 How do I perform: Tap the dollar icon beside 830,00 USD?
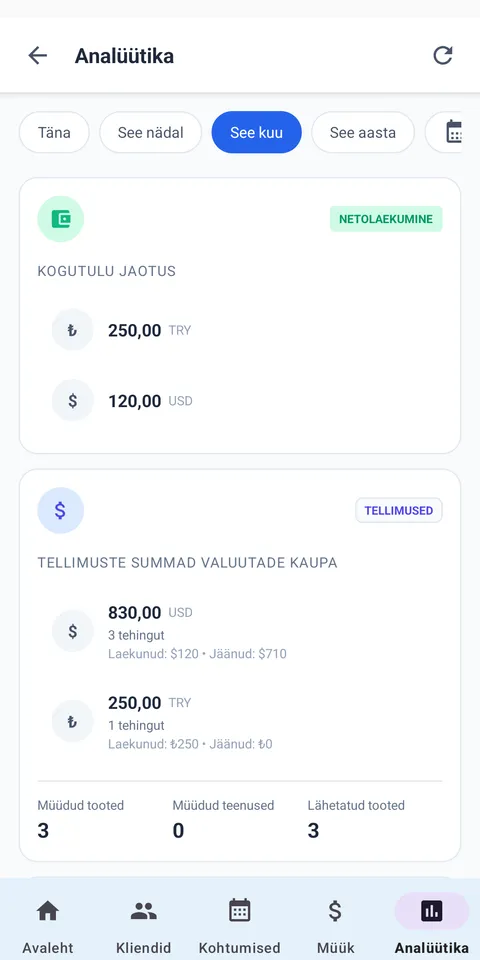[x=72, y=631]
